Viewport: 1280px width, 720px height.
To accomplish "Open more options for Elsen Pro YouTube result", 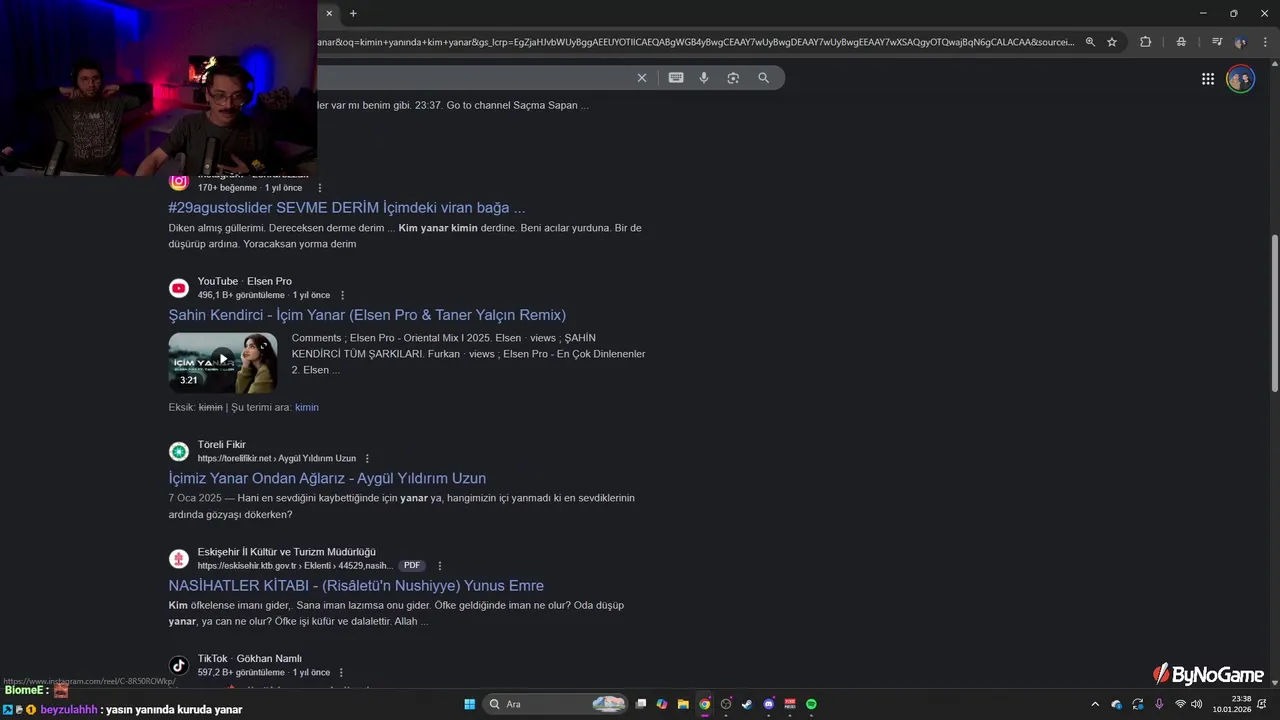I will point(342,295).
